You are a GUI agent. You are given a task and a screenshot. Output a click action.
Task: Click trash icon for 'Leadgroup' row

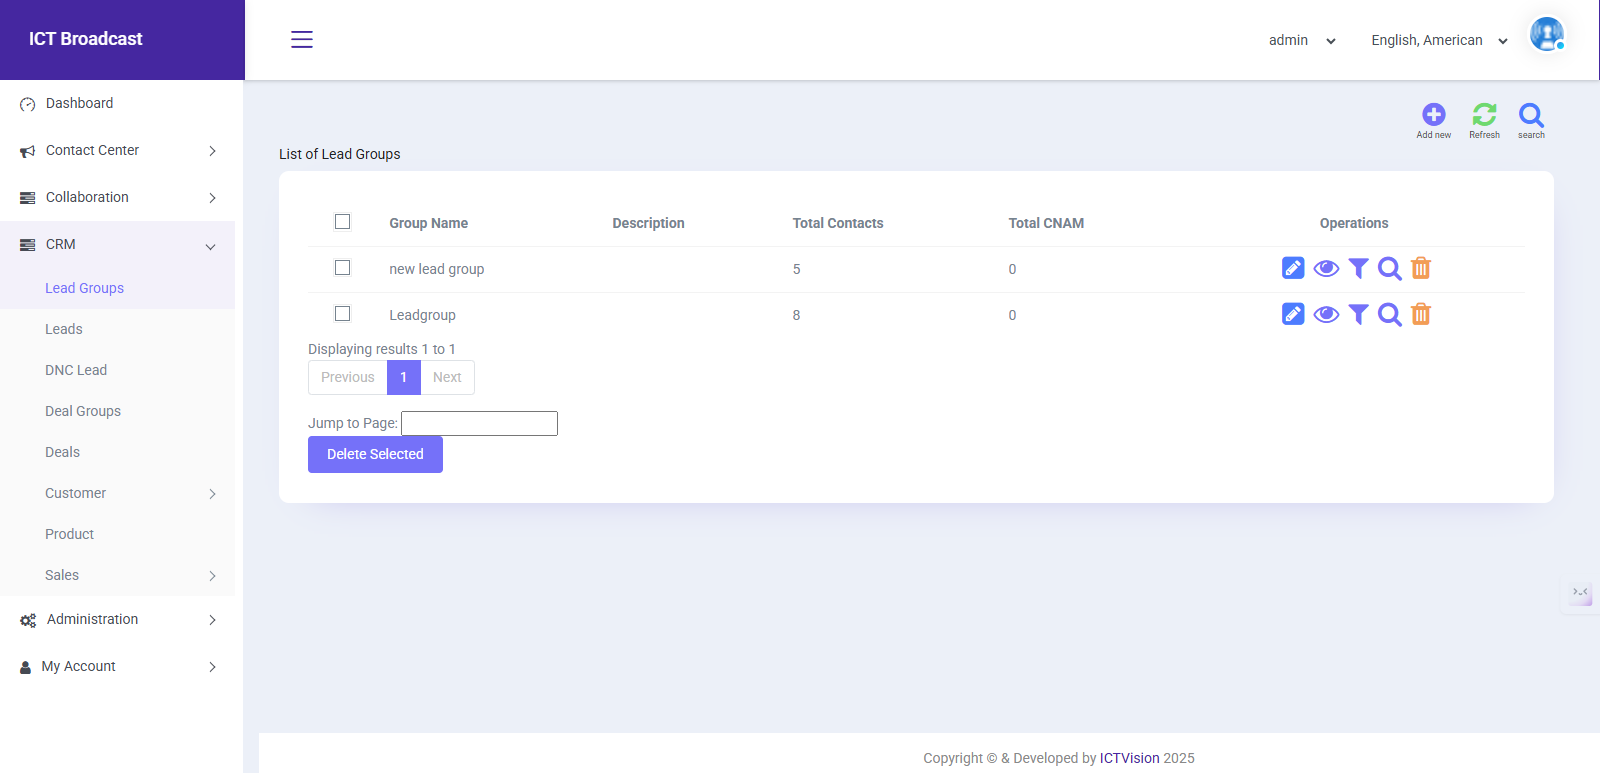pyautogui.click(x=1421, y=314)
